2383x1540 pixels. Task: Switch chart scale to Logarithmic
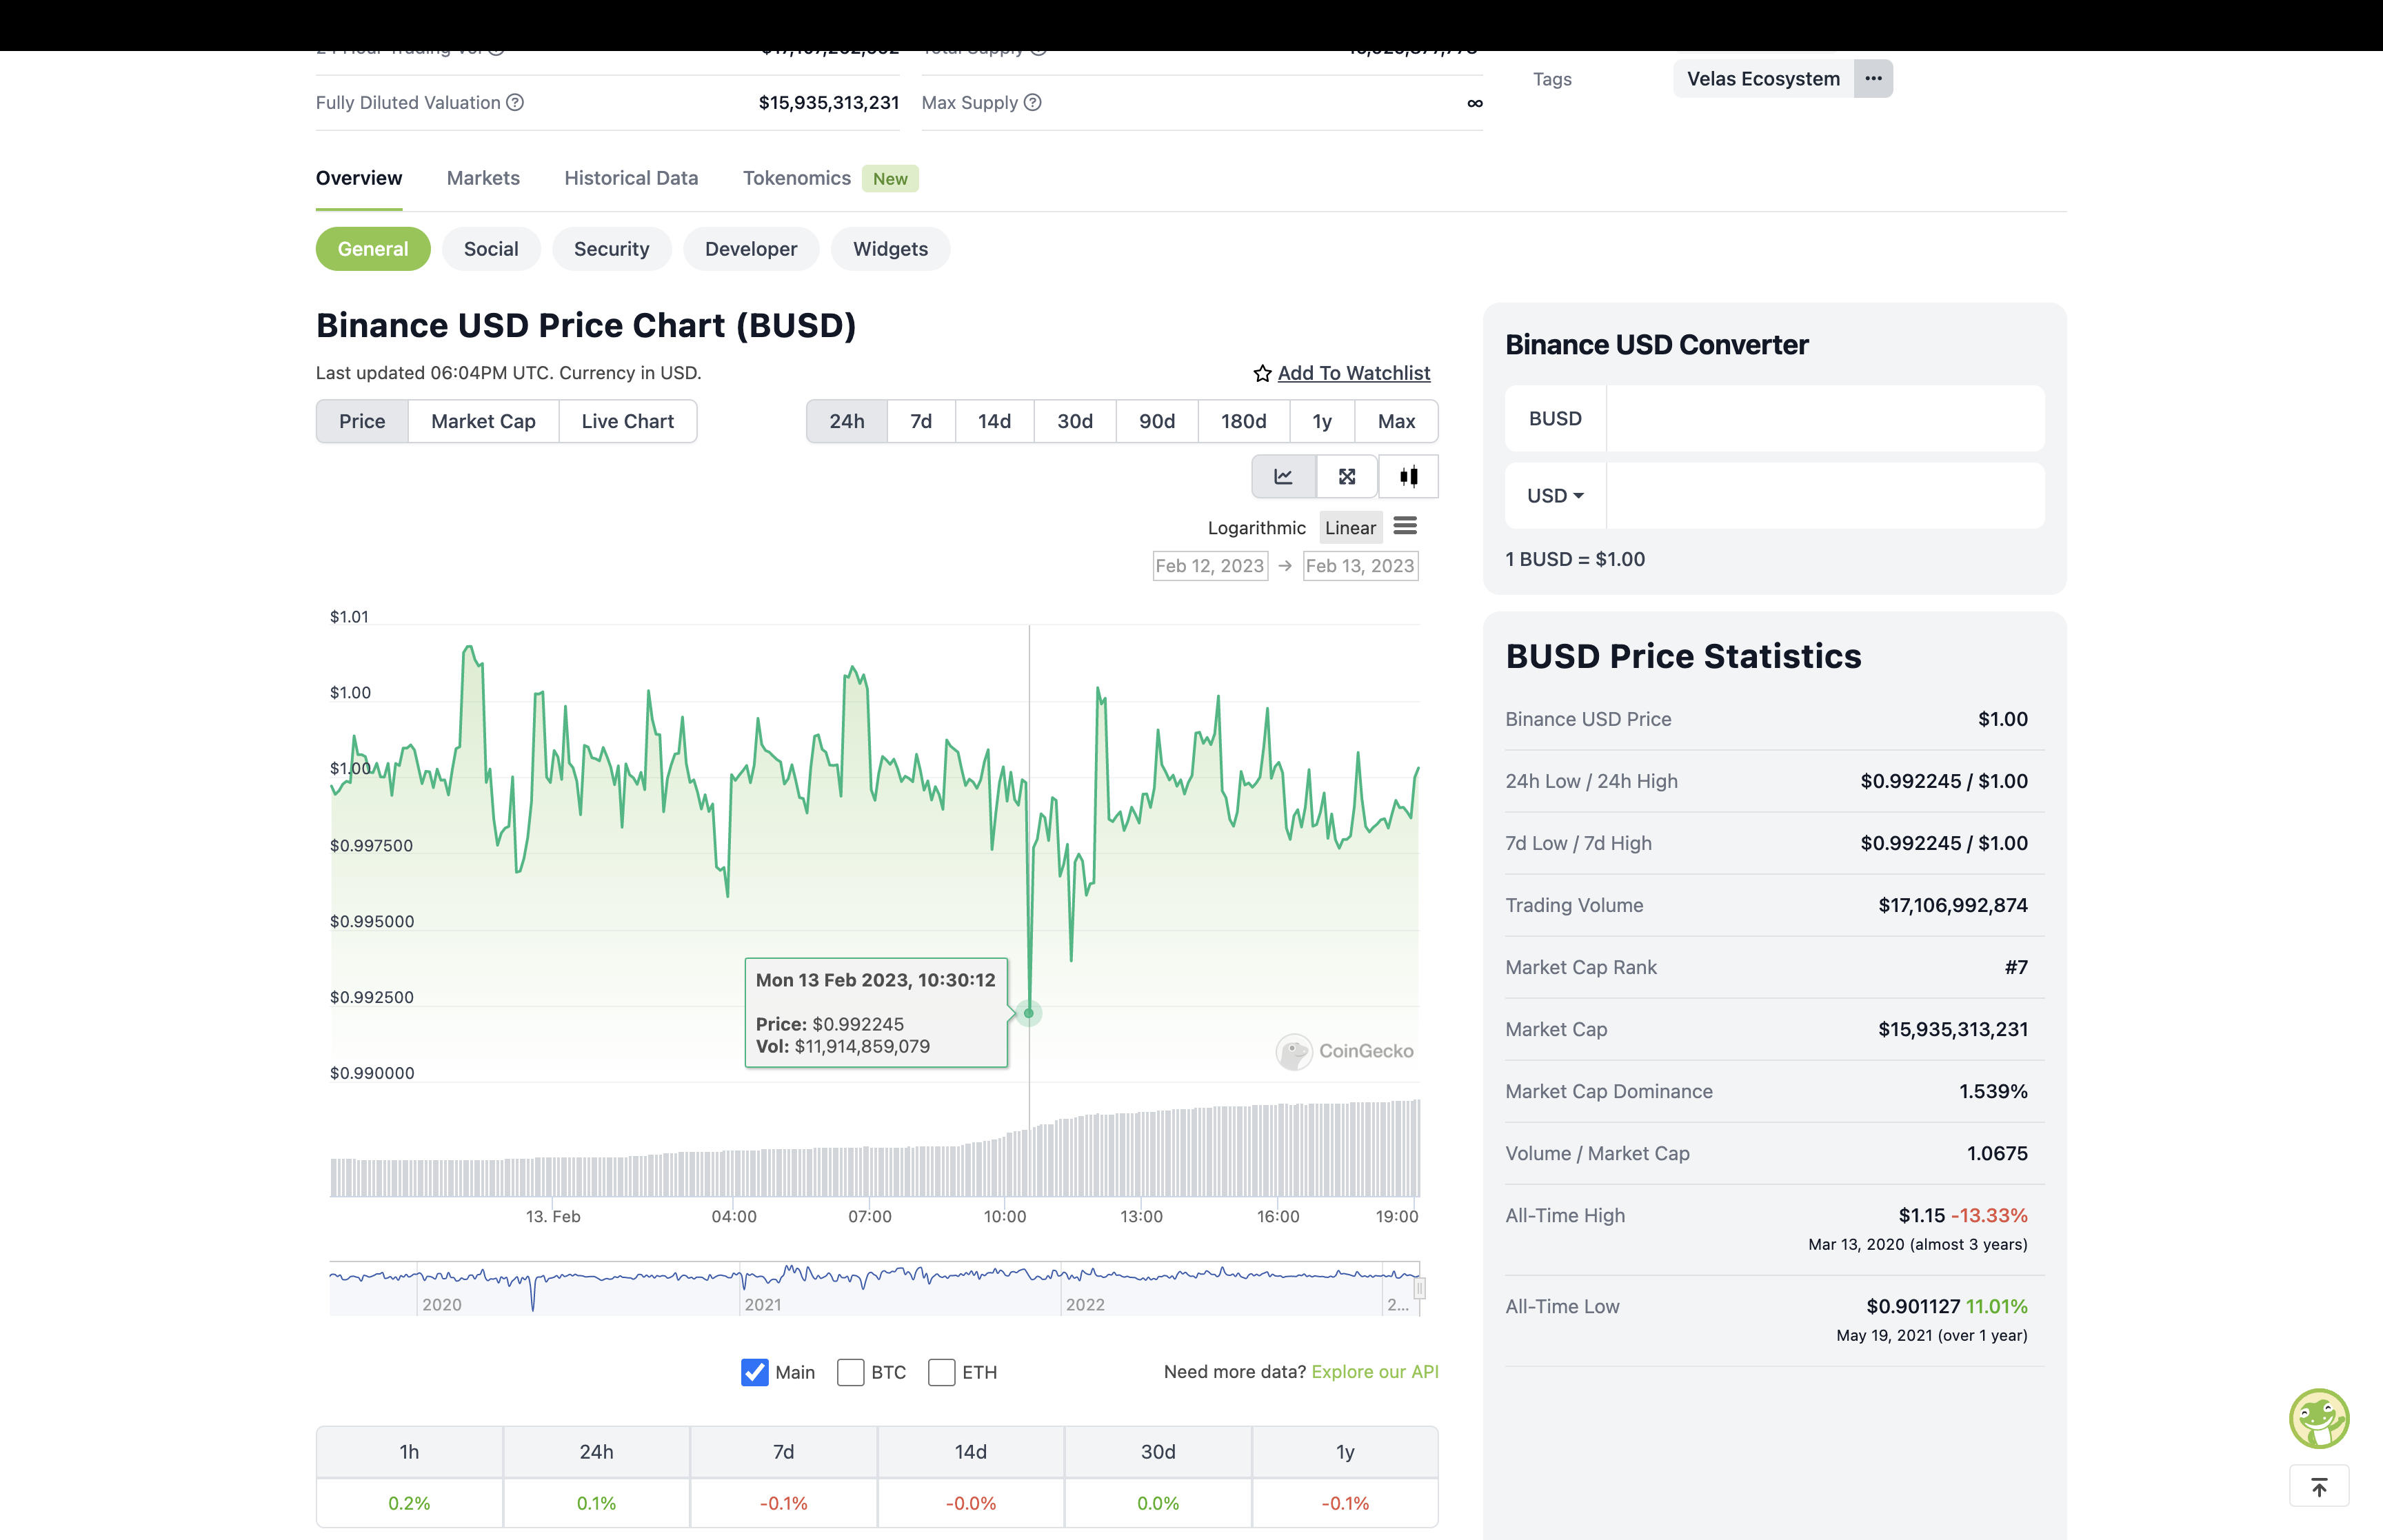pyautogui.click(x=1256, y=528)
